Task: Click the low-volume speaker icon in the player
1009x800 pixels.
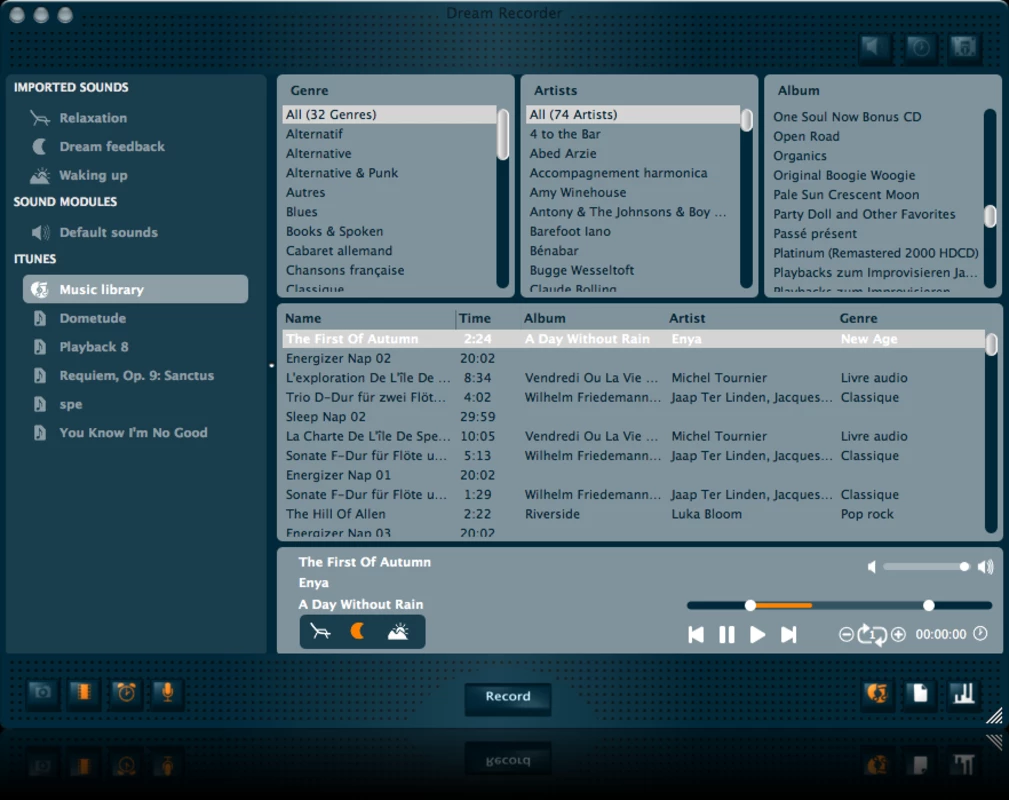Action: point(872,567)
